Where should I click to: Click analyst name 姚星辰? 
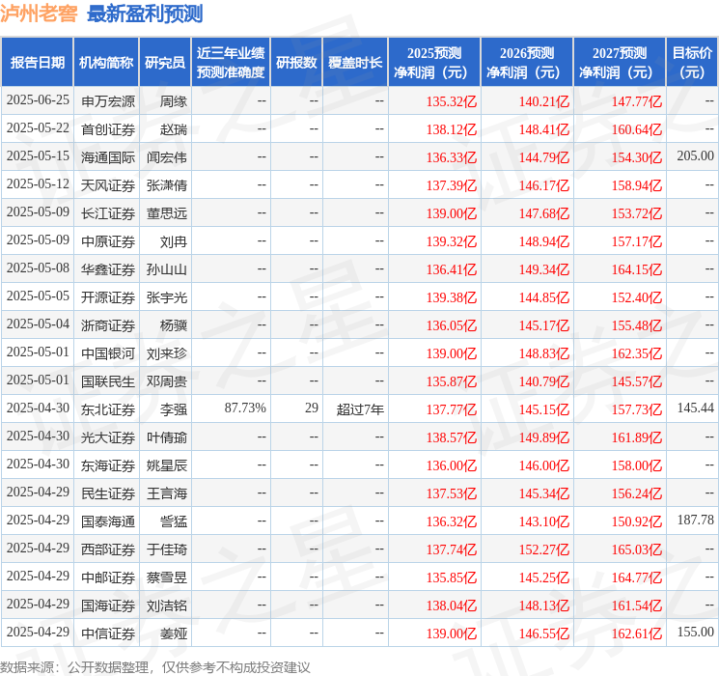coord(166,465)
